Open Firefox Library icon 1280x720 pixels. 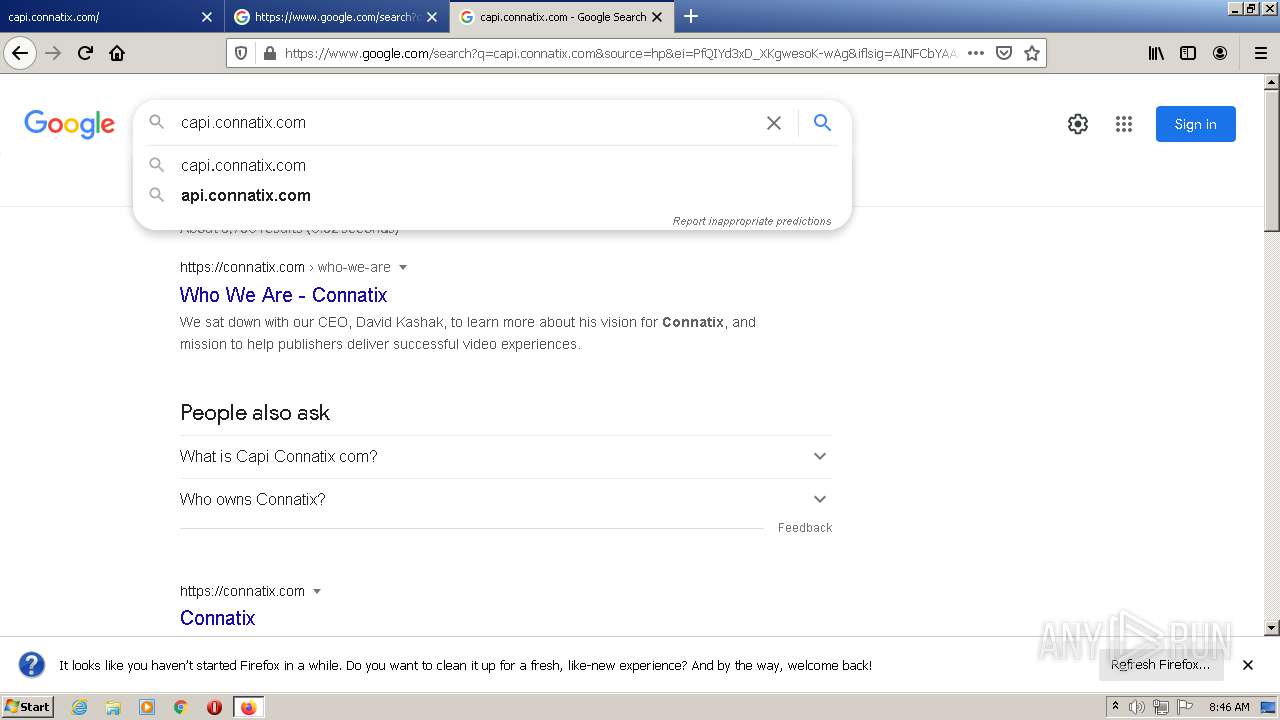pyautogui.click(x=1156, y=53)
